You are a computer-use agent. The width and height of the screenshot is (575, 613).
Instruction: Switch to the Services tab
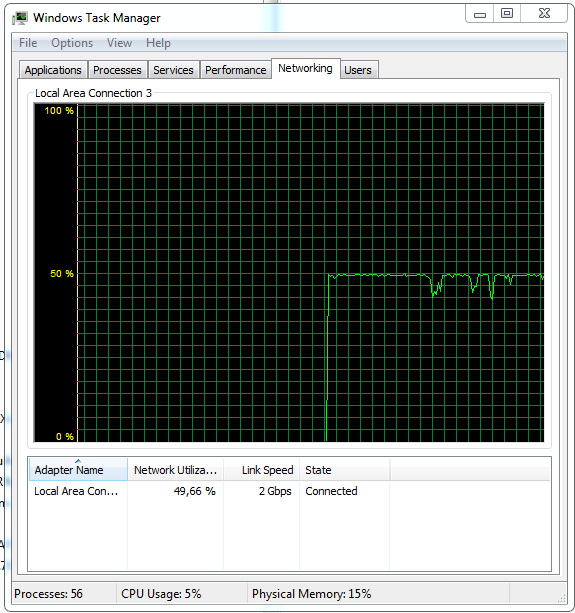click(x=173, y=70)
